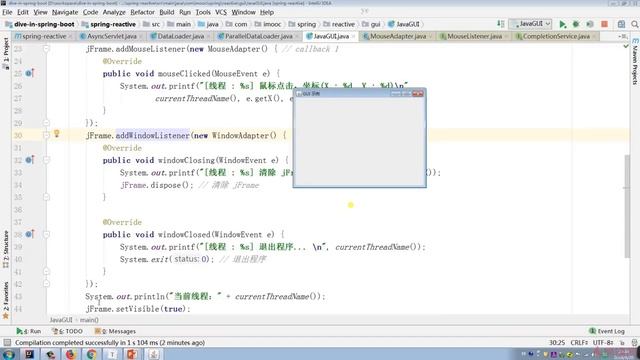Select the IntelliJ IDEA taskbar icon
Image resolution: width=640 pixels, height=360 pixels.
coord(29,354)
